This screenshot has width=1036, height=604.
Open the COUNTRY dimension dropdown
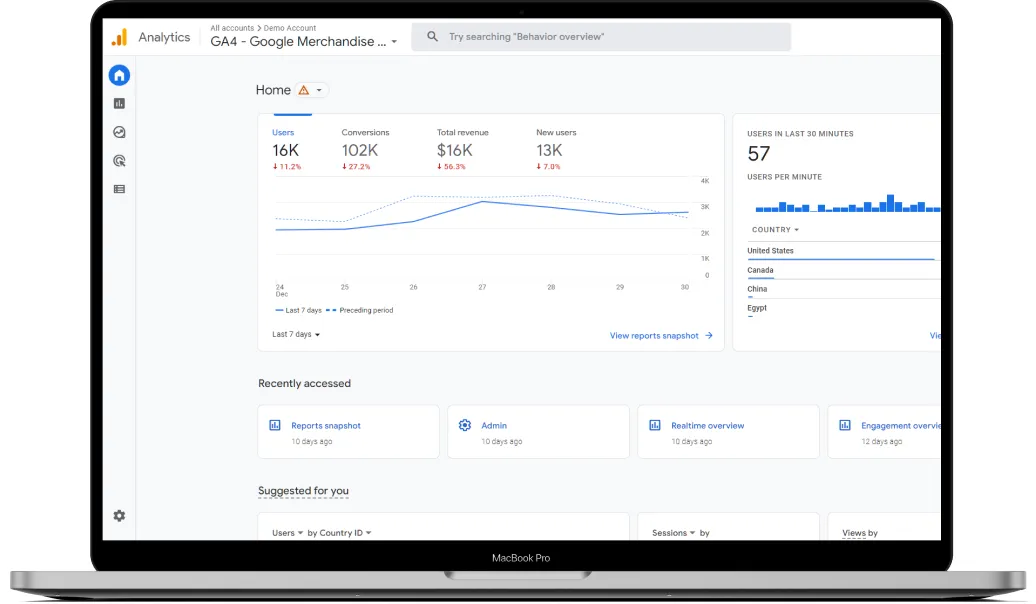[775, 229]
